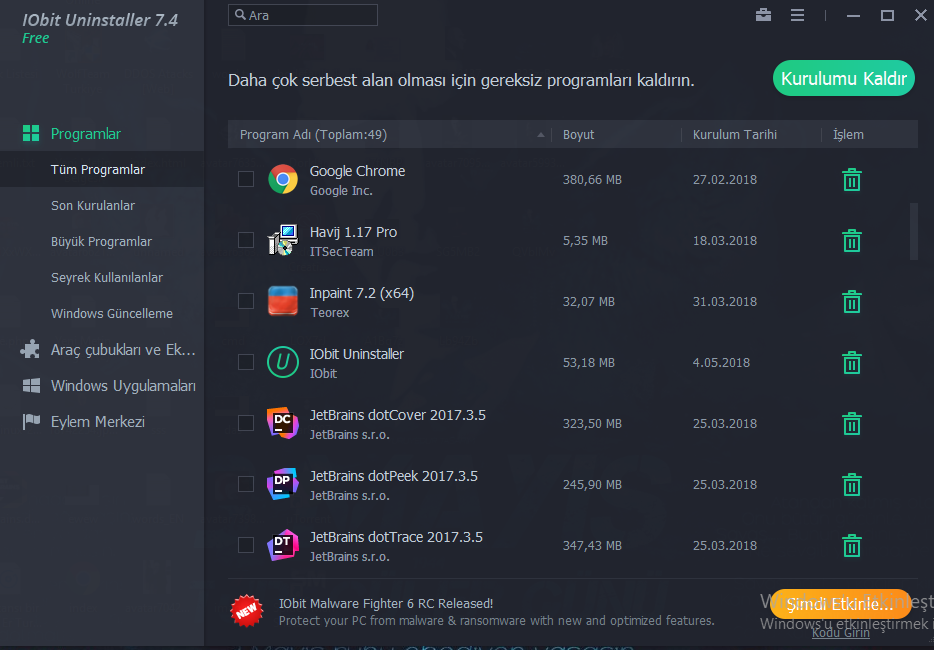Enable the JetBrains dotCover checkbox

[246, 424]
